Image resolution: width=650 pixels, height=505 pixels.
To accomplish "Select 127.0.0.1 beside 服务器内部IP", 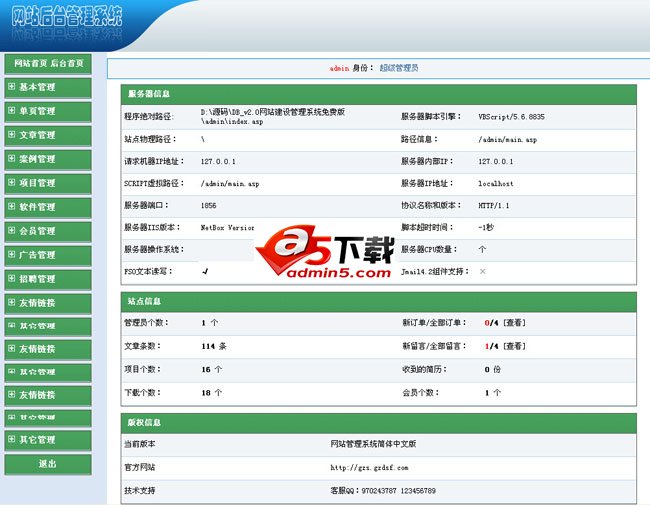I will (x=496, y=161).
